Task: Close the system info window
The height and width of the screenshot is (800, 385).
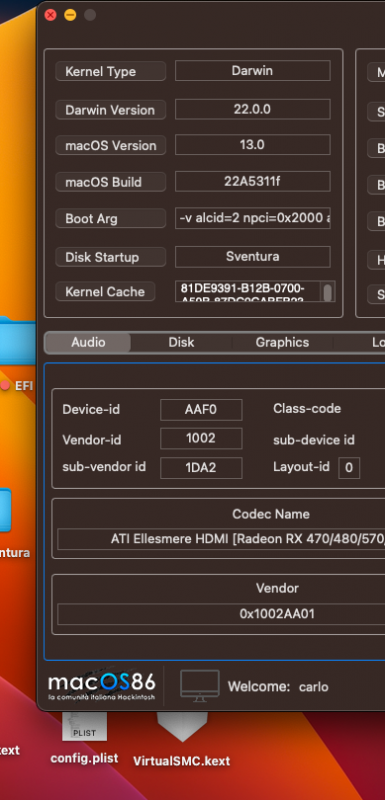Action: (x=50, y=15)
